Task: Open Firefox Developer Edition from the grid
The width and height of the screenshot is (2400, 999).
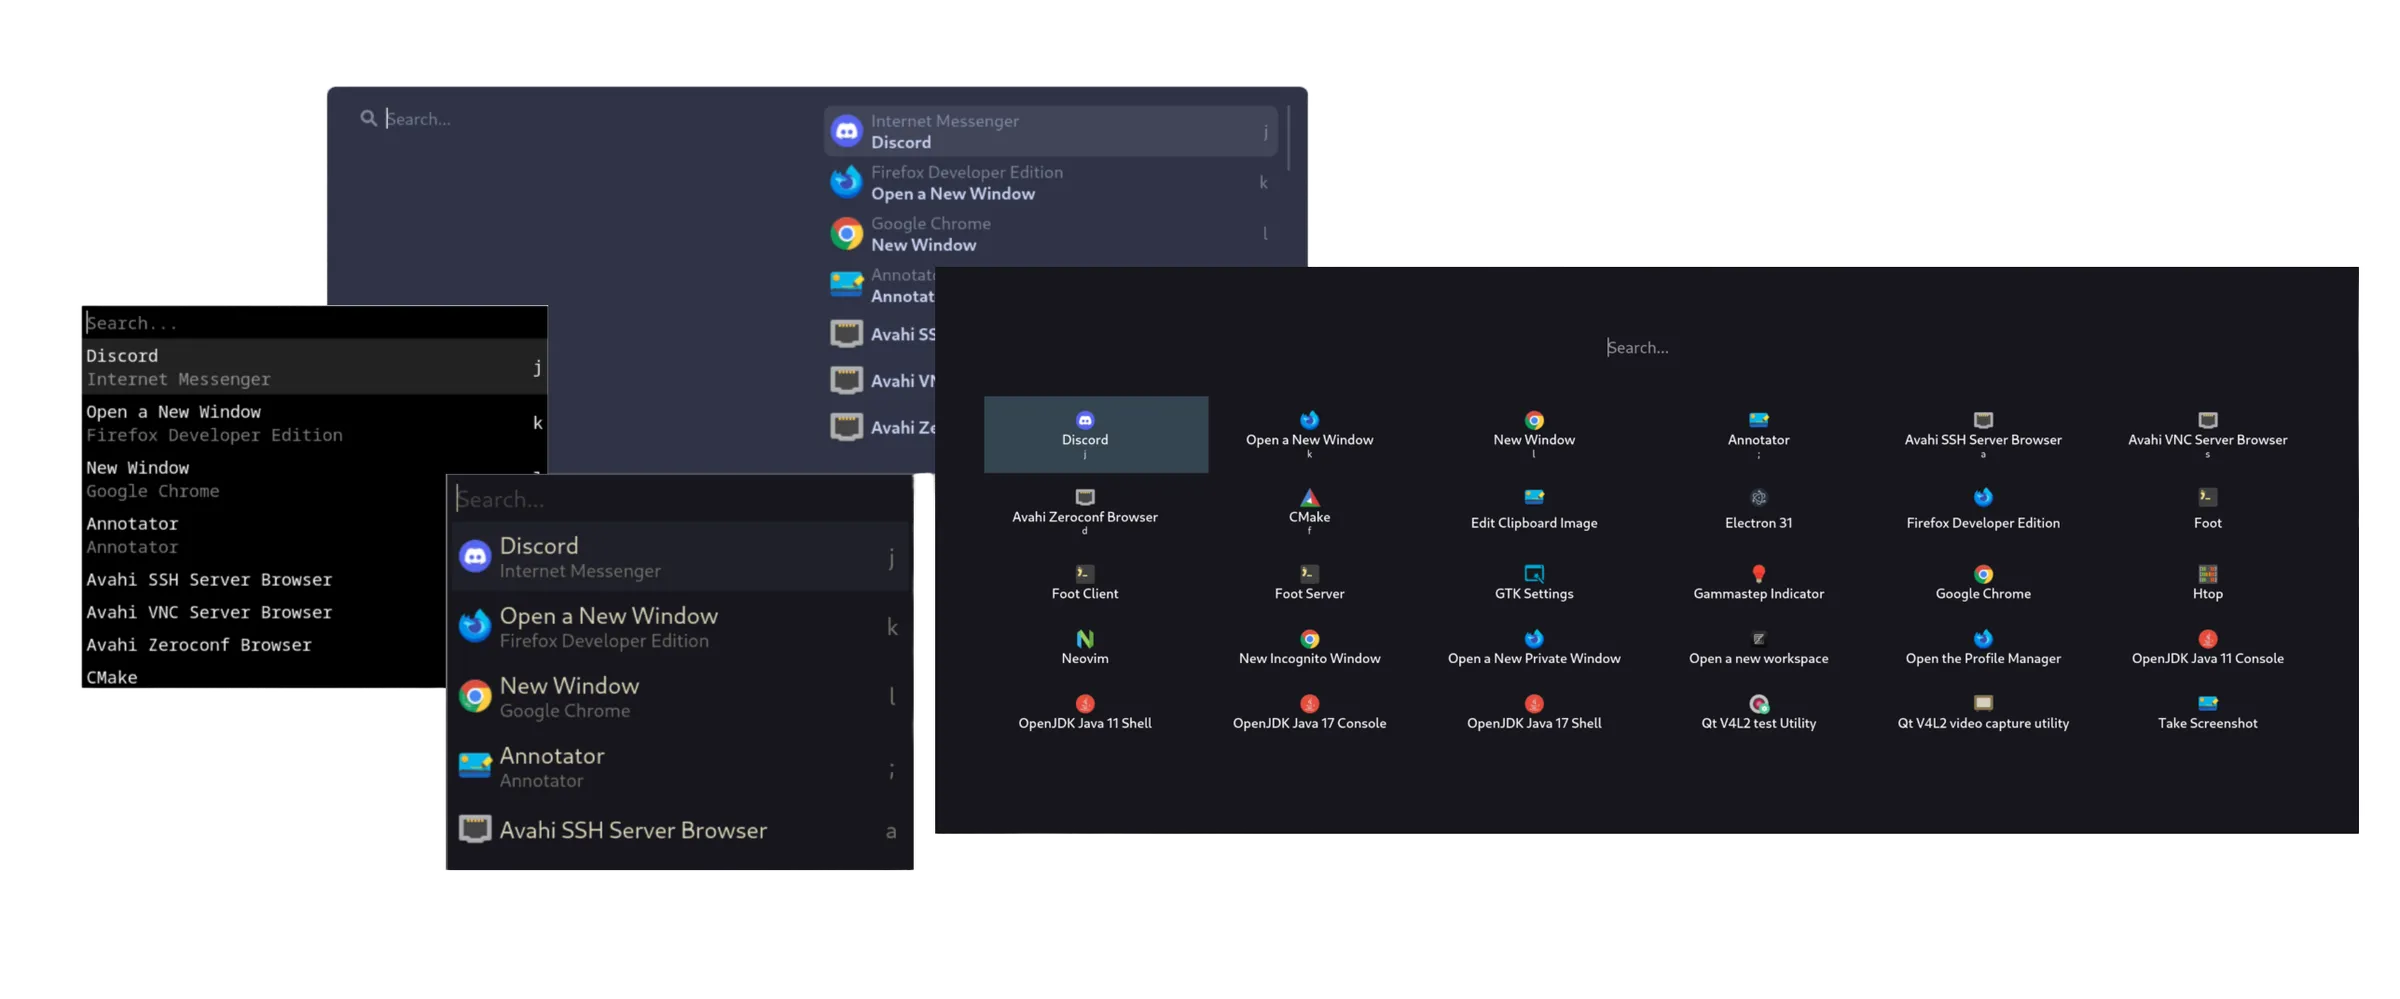Action: click(x=1983, y=512)
